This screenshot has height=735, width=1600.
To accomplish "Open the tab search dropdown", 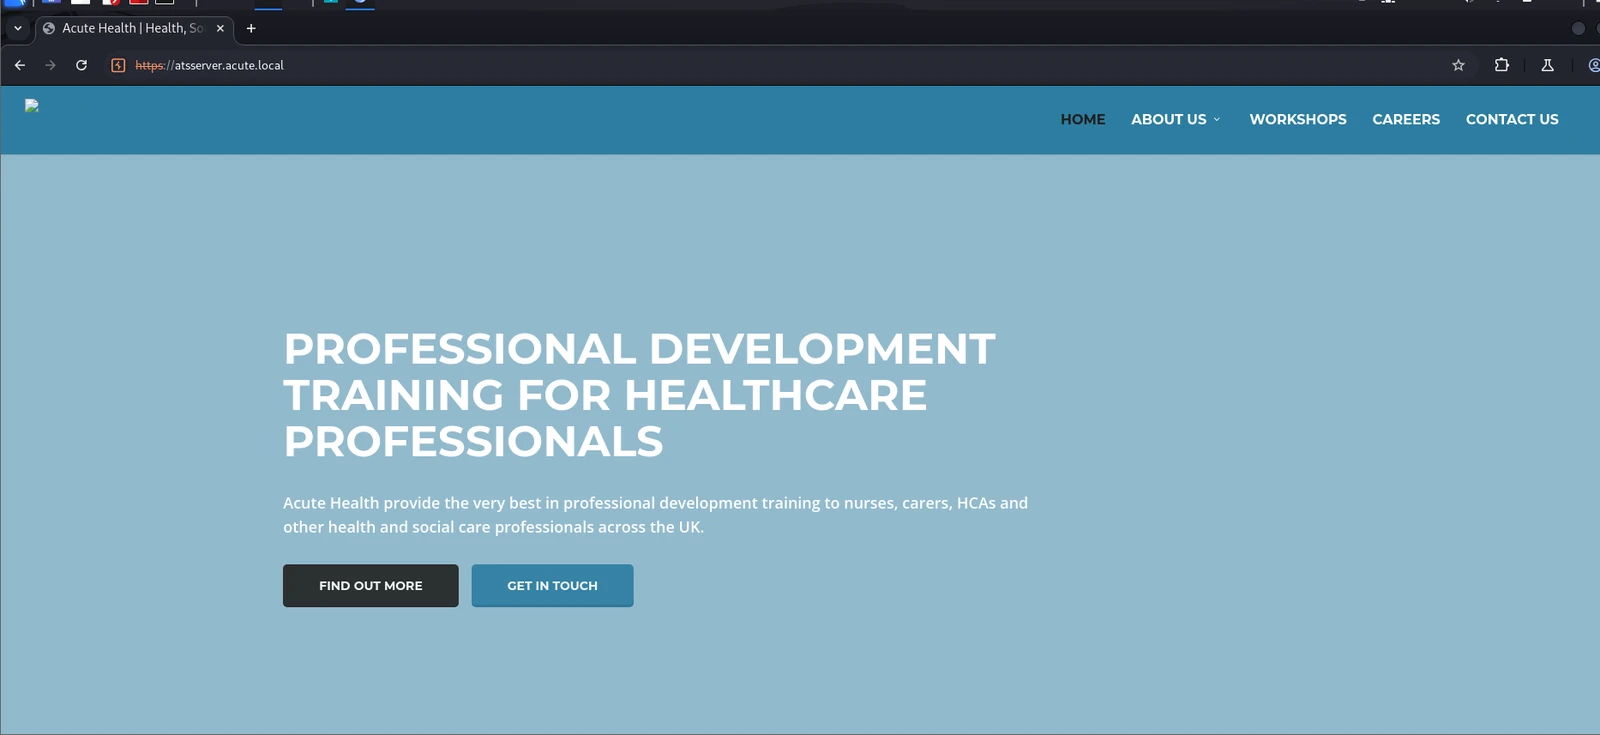I will point(17,28).
